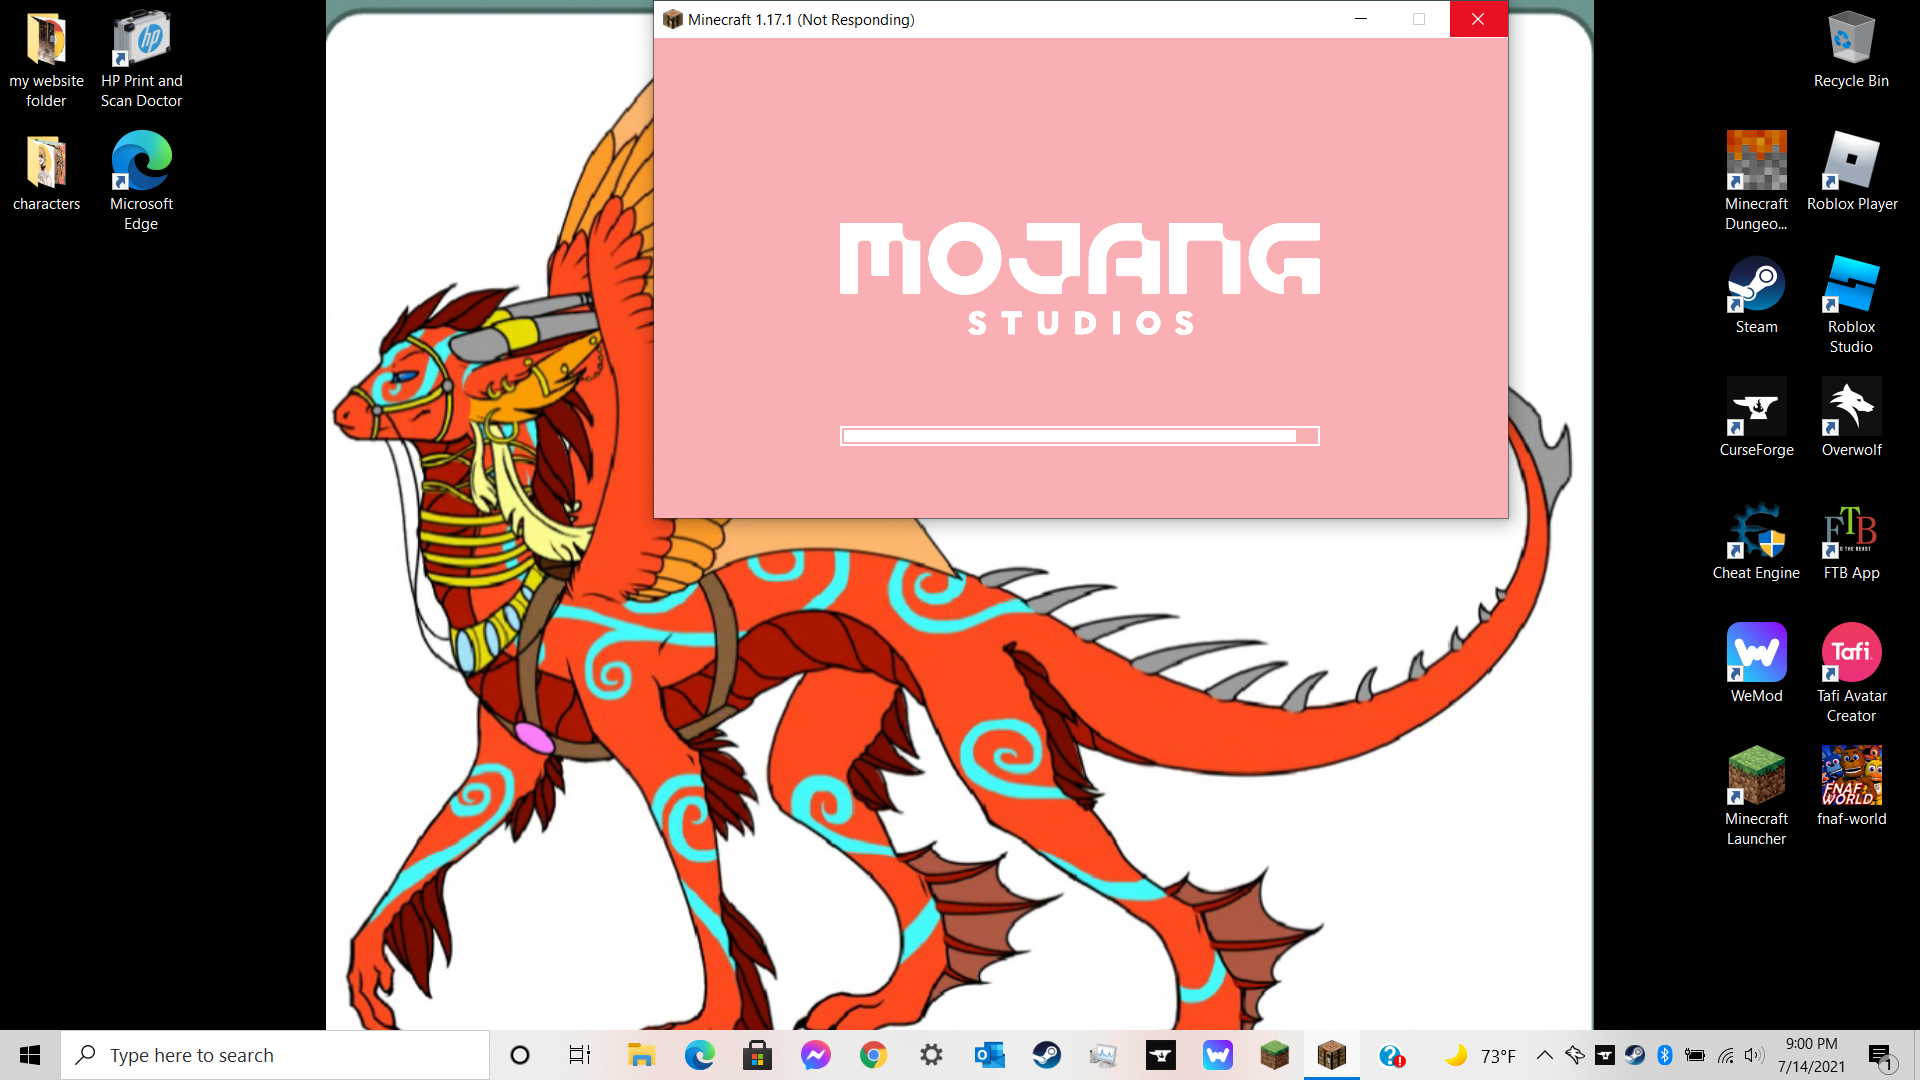Screen dimensions: 1920x1080
Task: Open the Wi-Fi network flyout in the tray
Action: pyautogui.click(x=1726, y=1055)
